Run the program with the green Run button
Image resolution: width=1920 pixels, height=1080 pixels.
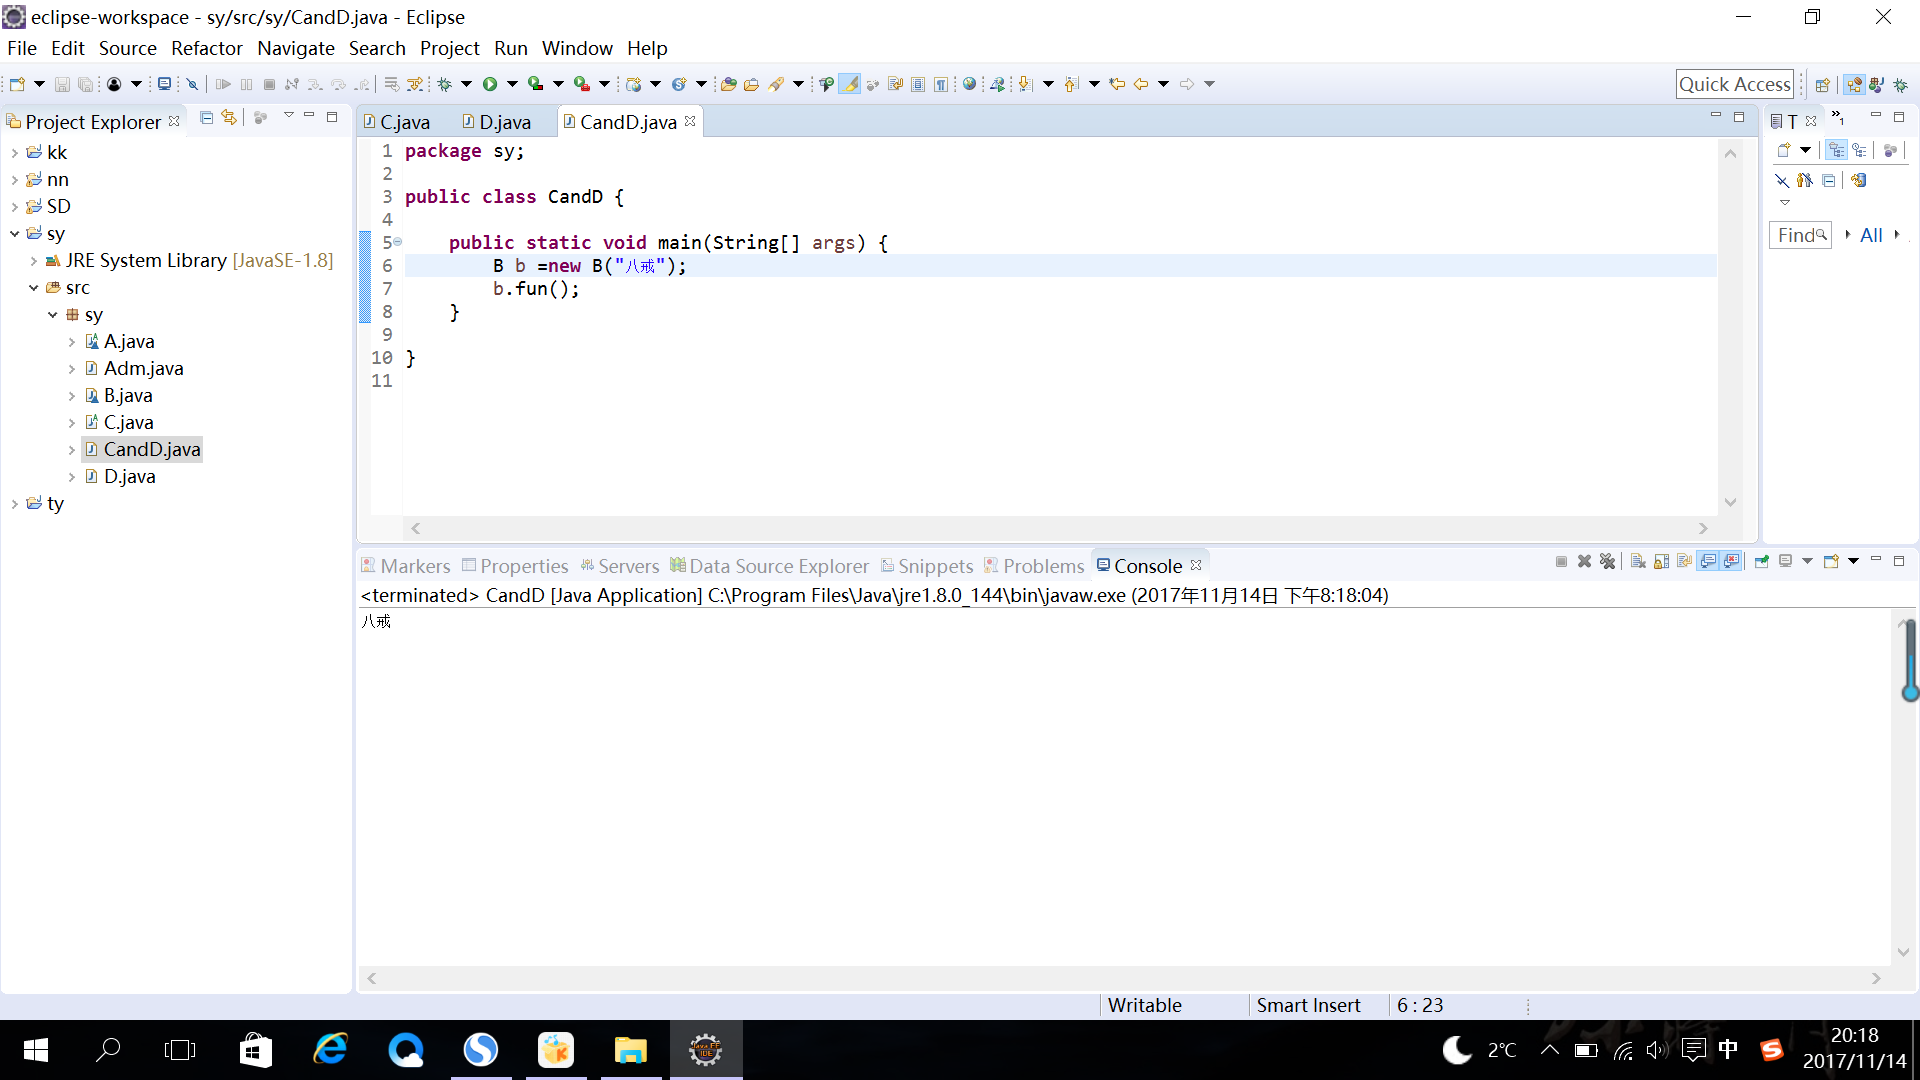[x=490, y=84]
